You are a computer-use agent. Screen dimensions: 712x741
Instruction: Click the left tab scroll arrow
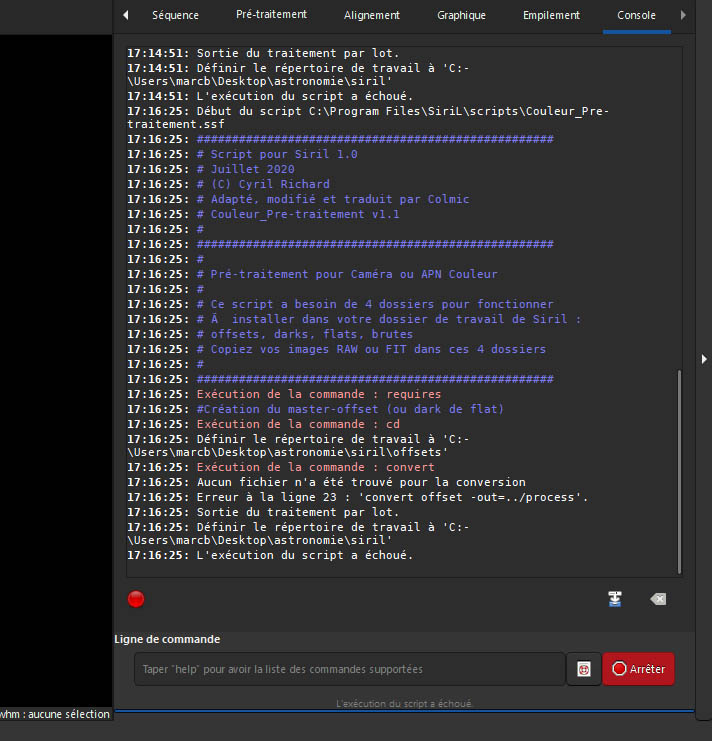tap(126, 15)
